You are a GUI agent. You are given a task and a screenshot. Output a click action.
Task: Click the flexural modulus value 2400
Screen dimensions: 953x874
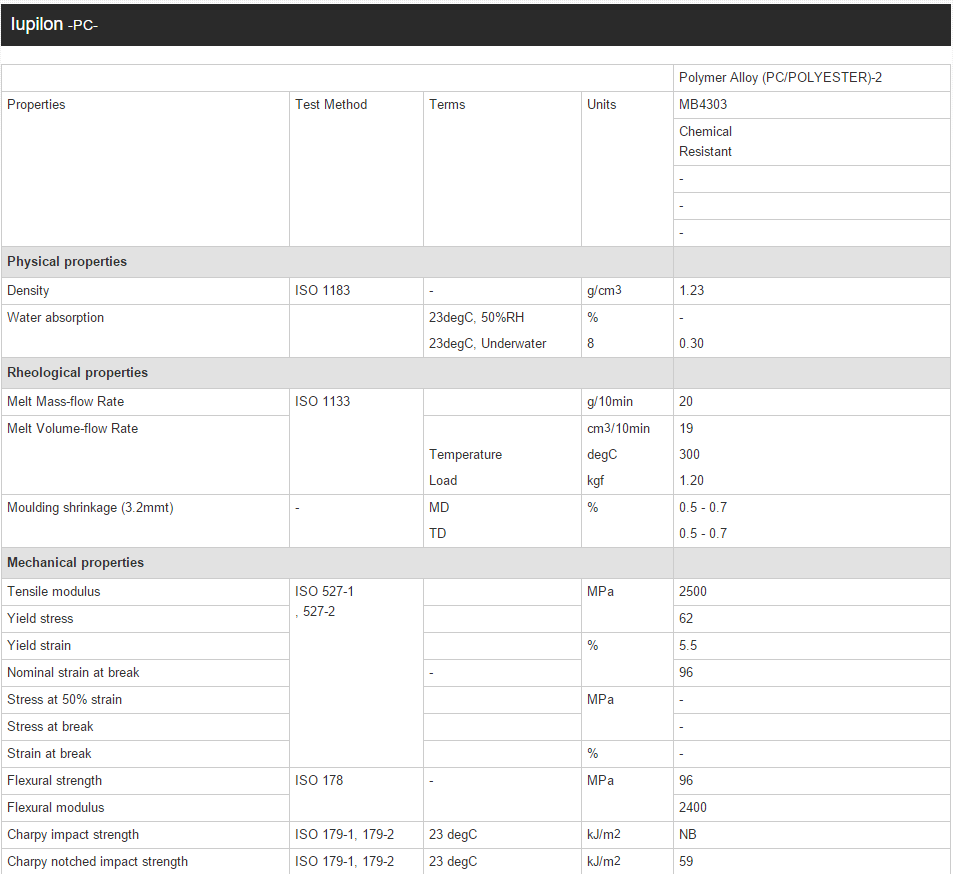tap(693, 808)
